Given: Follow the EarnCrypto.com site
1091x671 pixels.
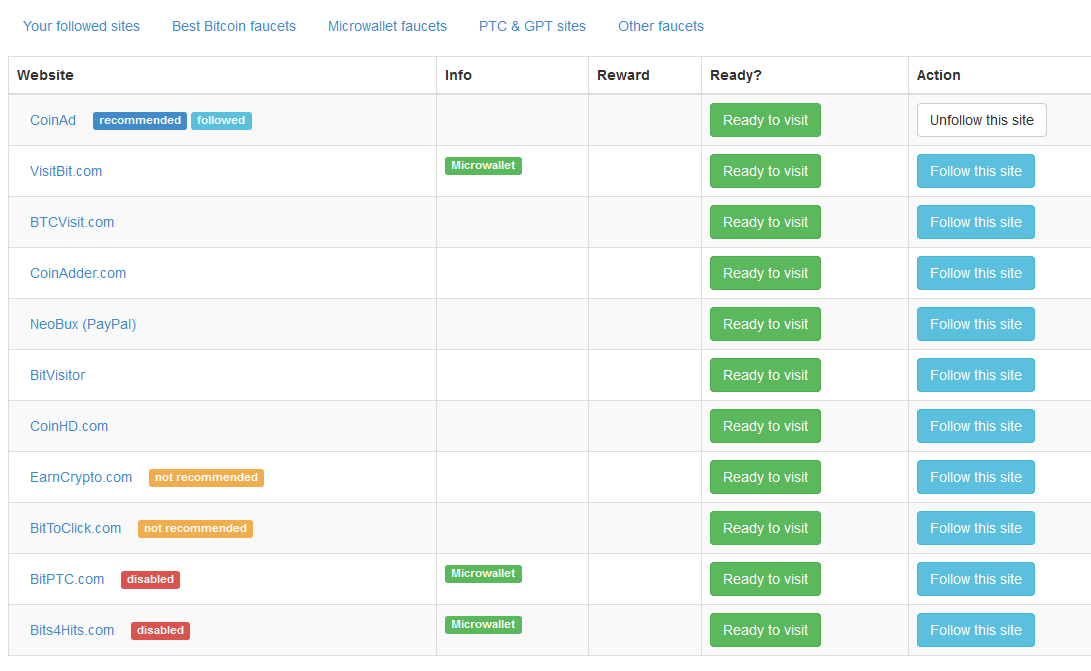Looking at the screenshot, I should pos(975,477).
